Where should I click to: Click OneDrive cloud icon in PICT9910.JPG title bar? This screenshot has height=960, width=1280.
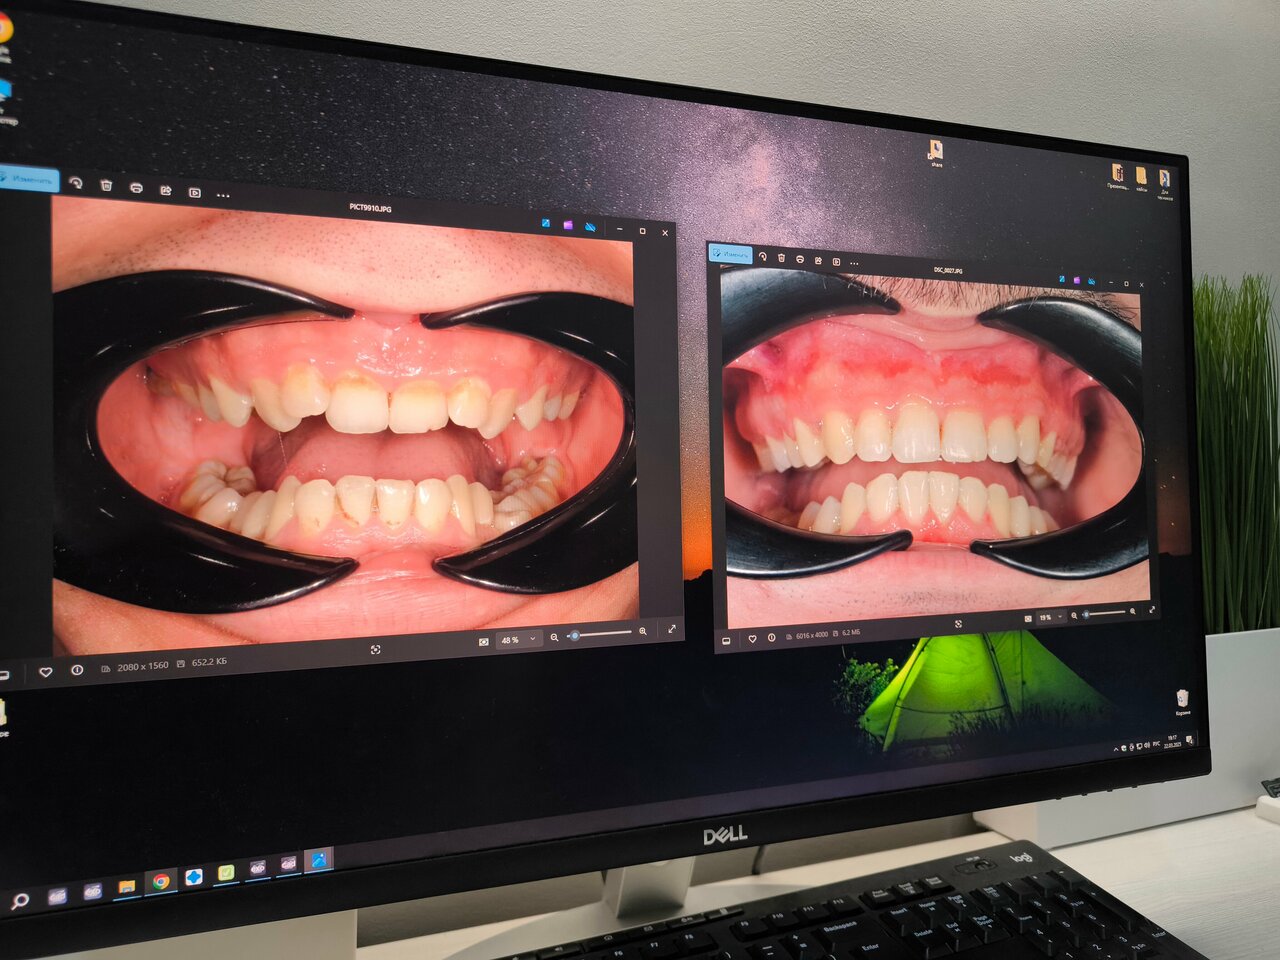point(590,227)
